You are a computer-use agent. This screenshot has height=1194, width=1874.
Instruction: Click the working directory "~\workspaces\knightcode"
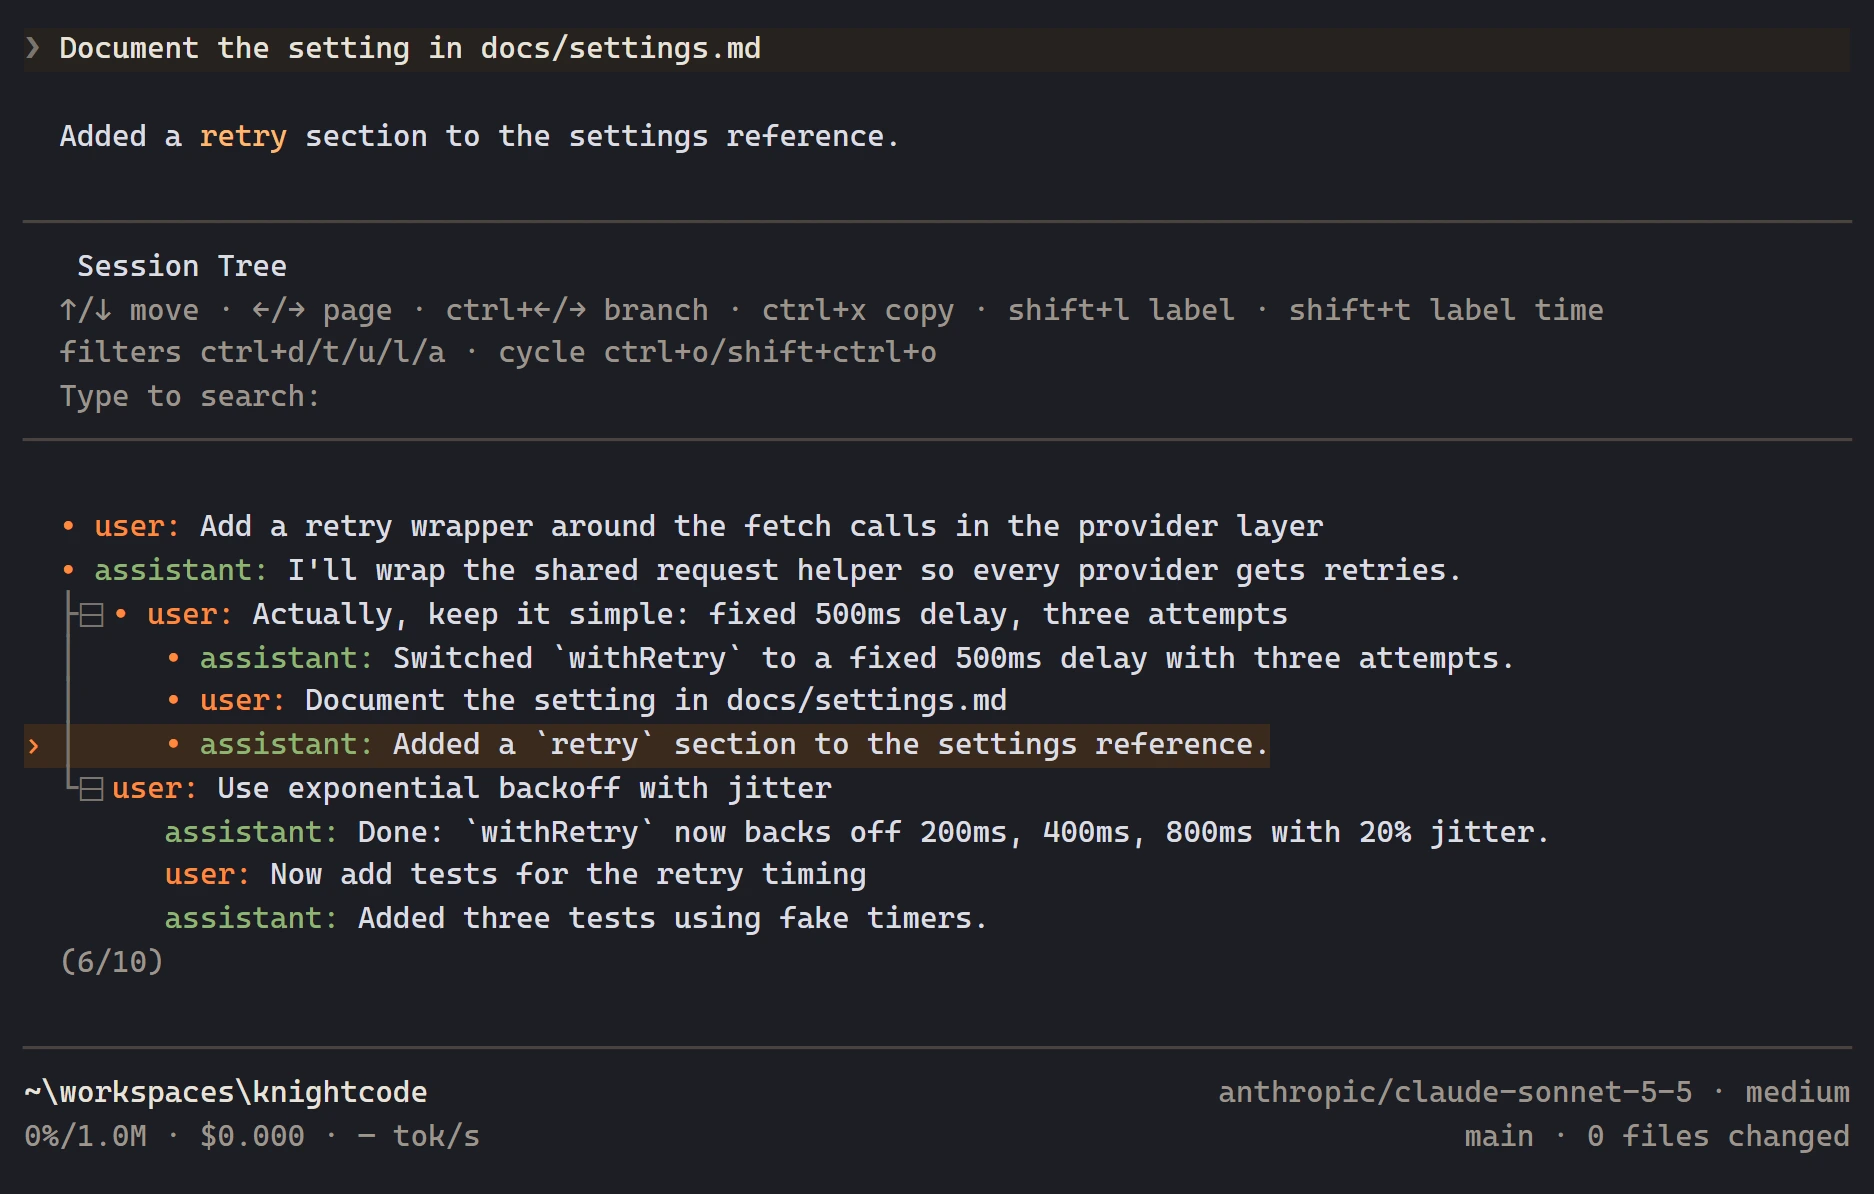click(x=226, y=1093)
